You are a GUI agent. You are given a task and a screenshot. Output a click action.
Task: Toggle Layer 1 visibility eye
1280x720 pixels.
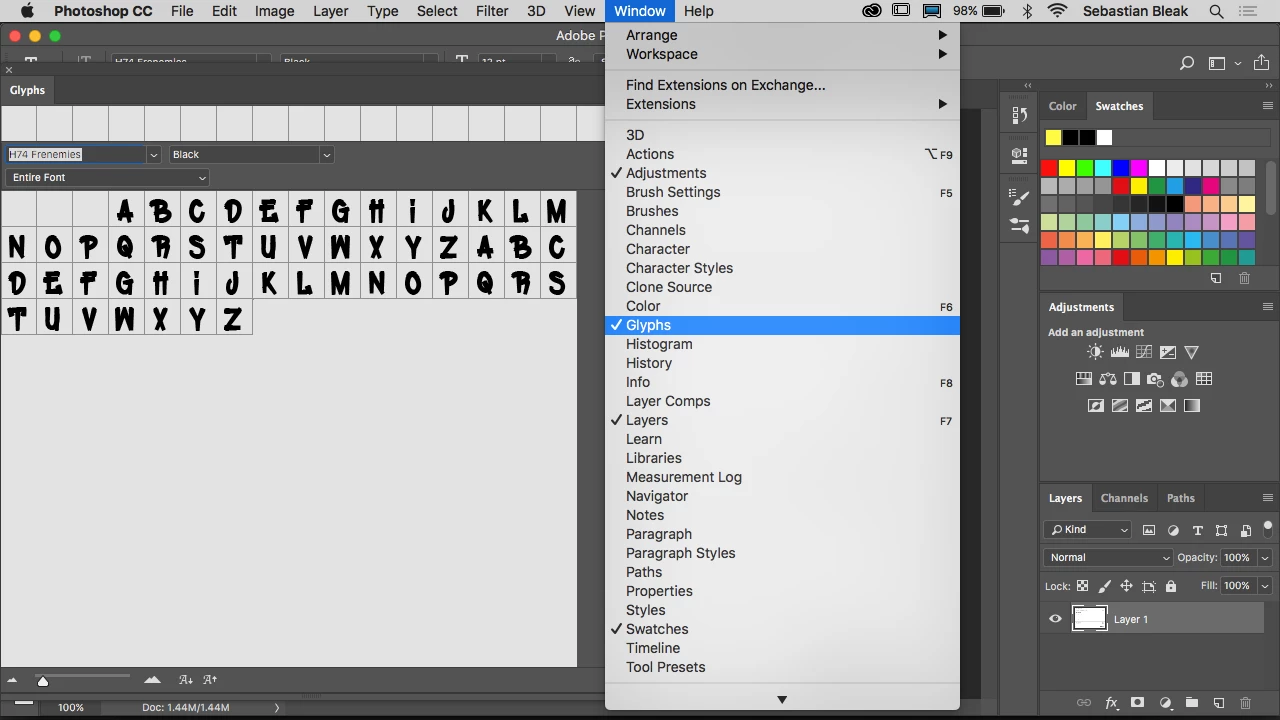[1055, 619]
